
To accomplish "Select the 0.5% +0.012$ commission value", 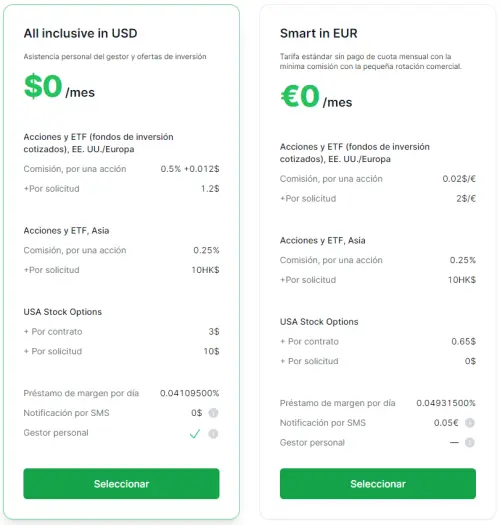I will point(190,169).
